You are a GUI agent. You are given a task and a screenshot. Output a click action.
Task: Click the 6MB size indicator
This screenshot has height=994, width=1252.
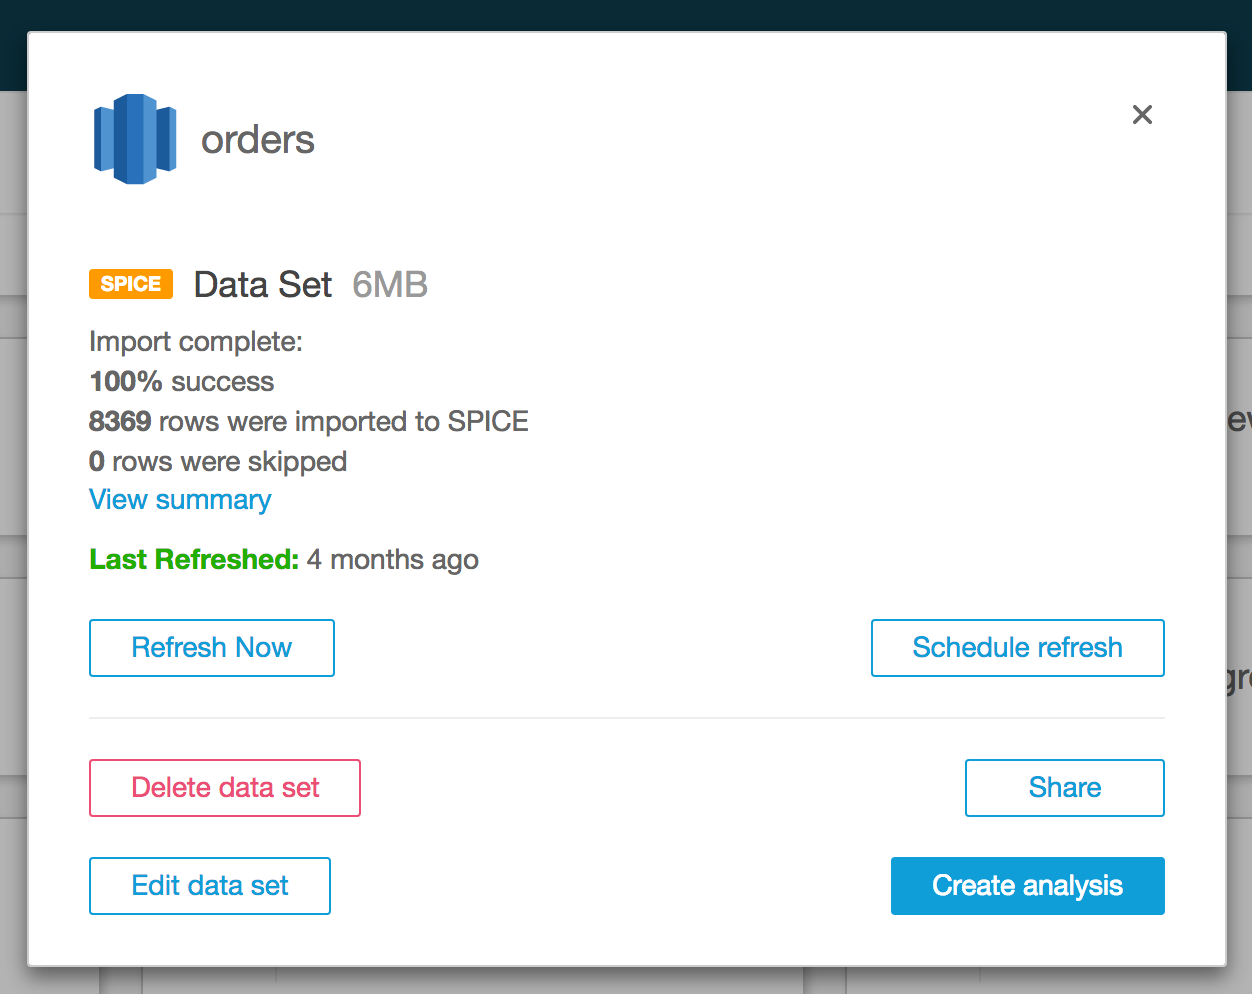point(389,285)
